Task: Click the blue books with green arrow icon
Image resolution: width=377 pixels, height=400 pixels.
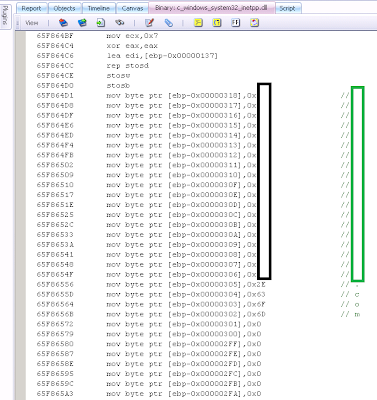Action: click(x=82, y=23)
